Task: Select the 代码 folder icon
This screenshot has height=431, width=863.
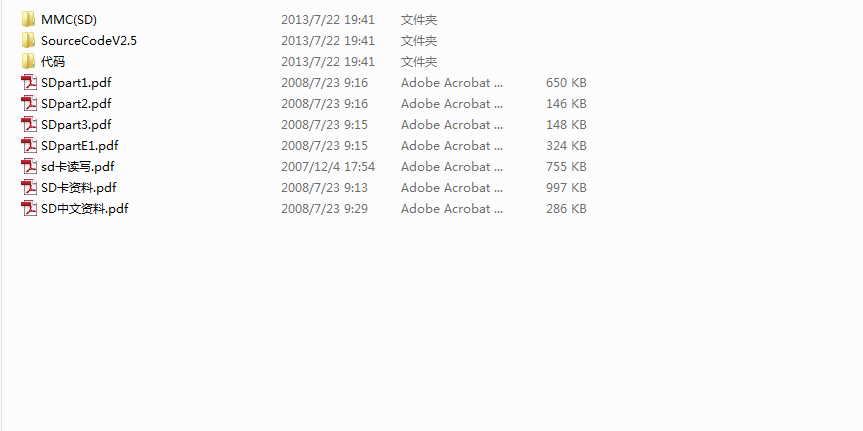Action: [x=29, y=61]
